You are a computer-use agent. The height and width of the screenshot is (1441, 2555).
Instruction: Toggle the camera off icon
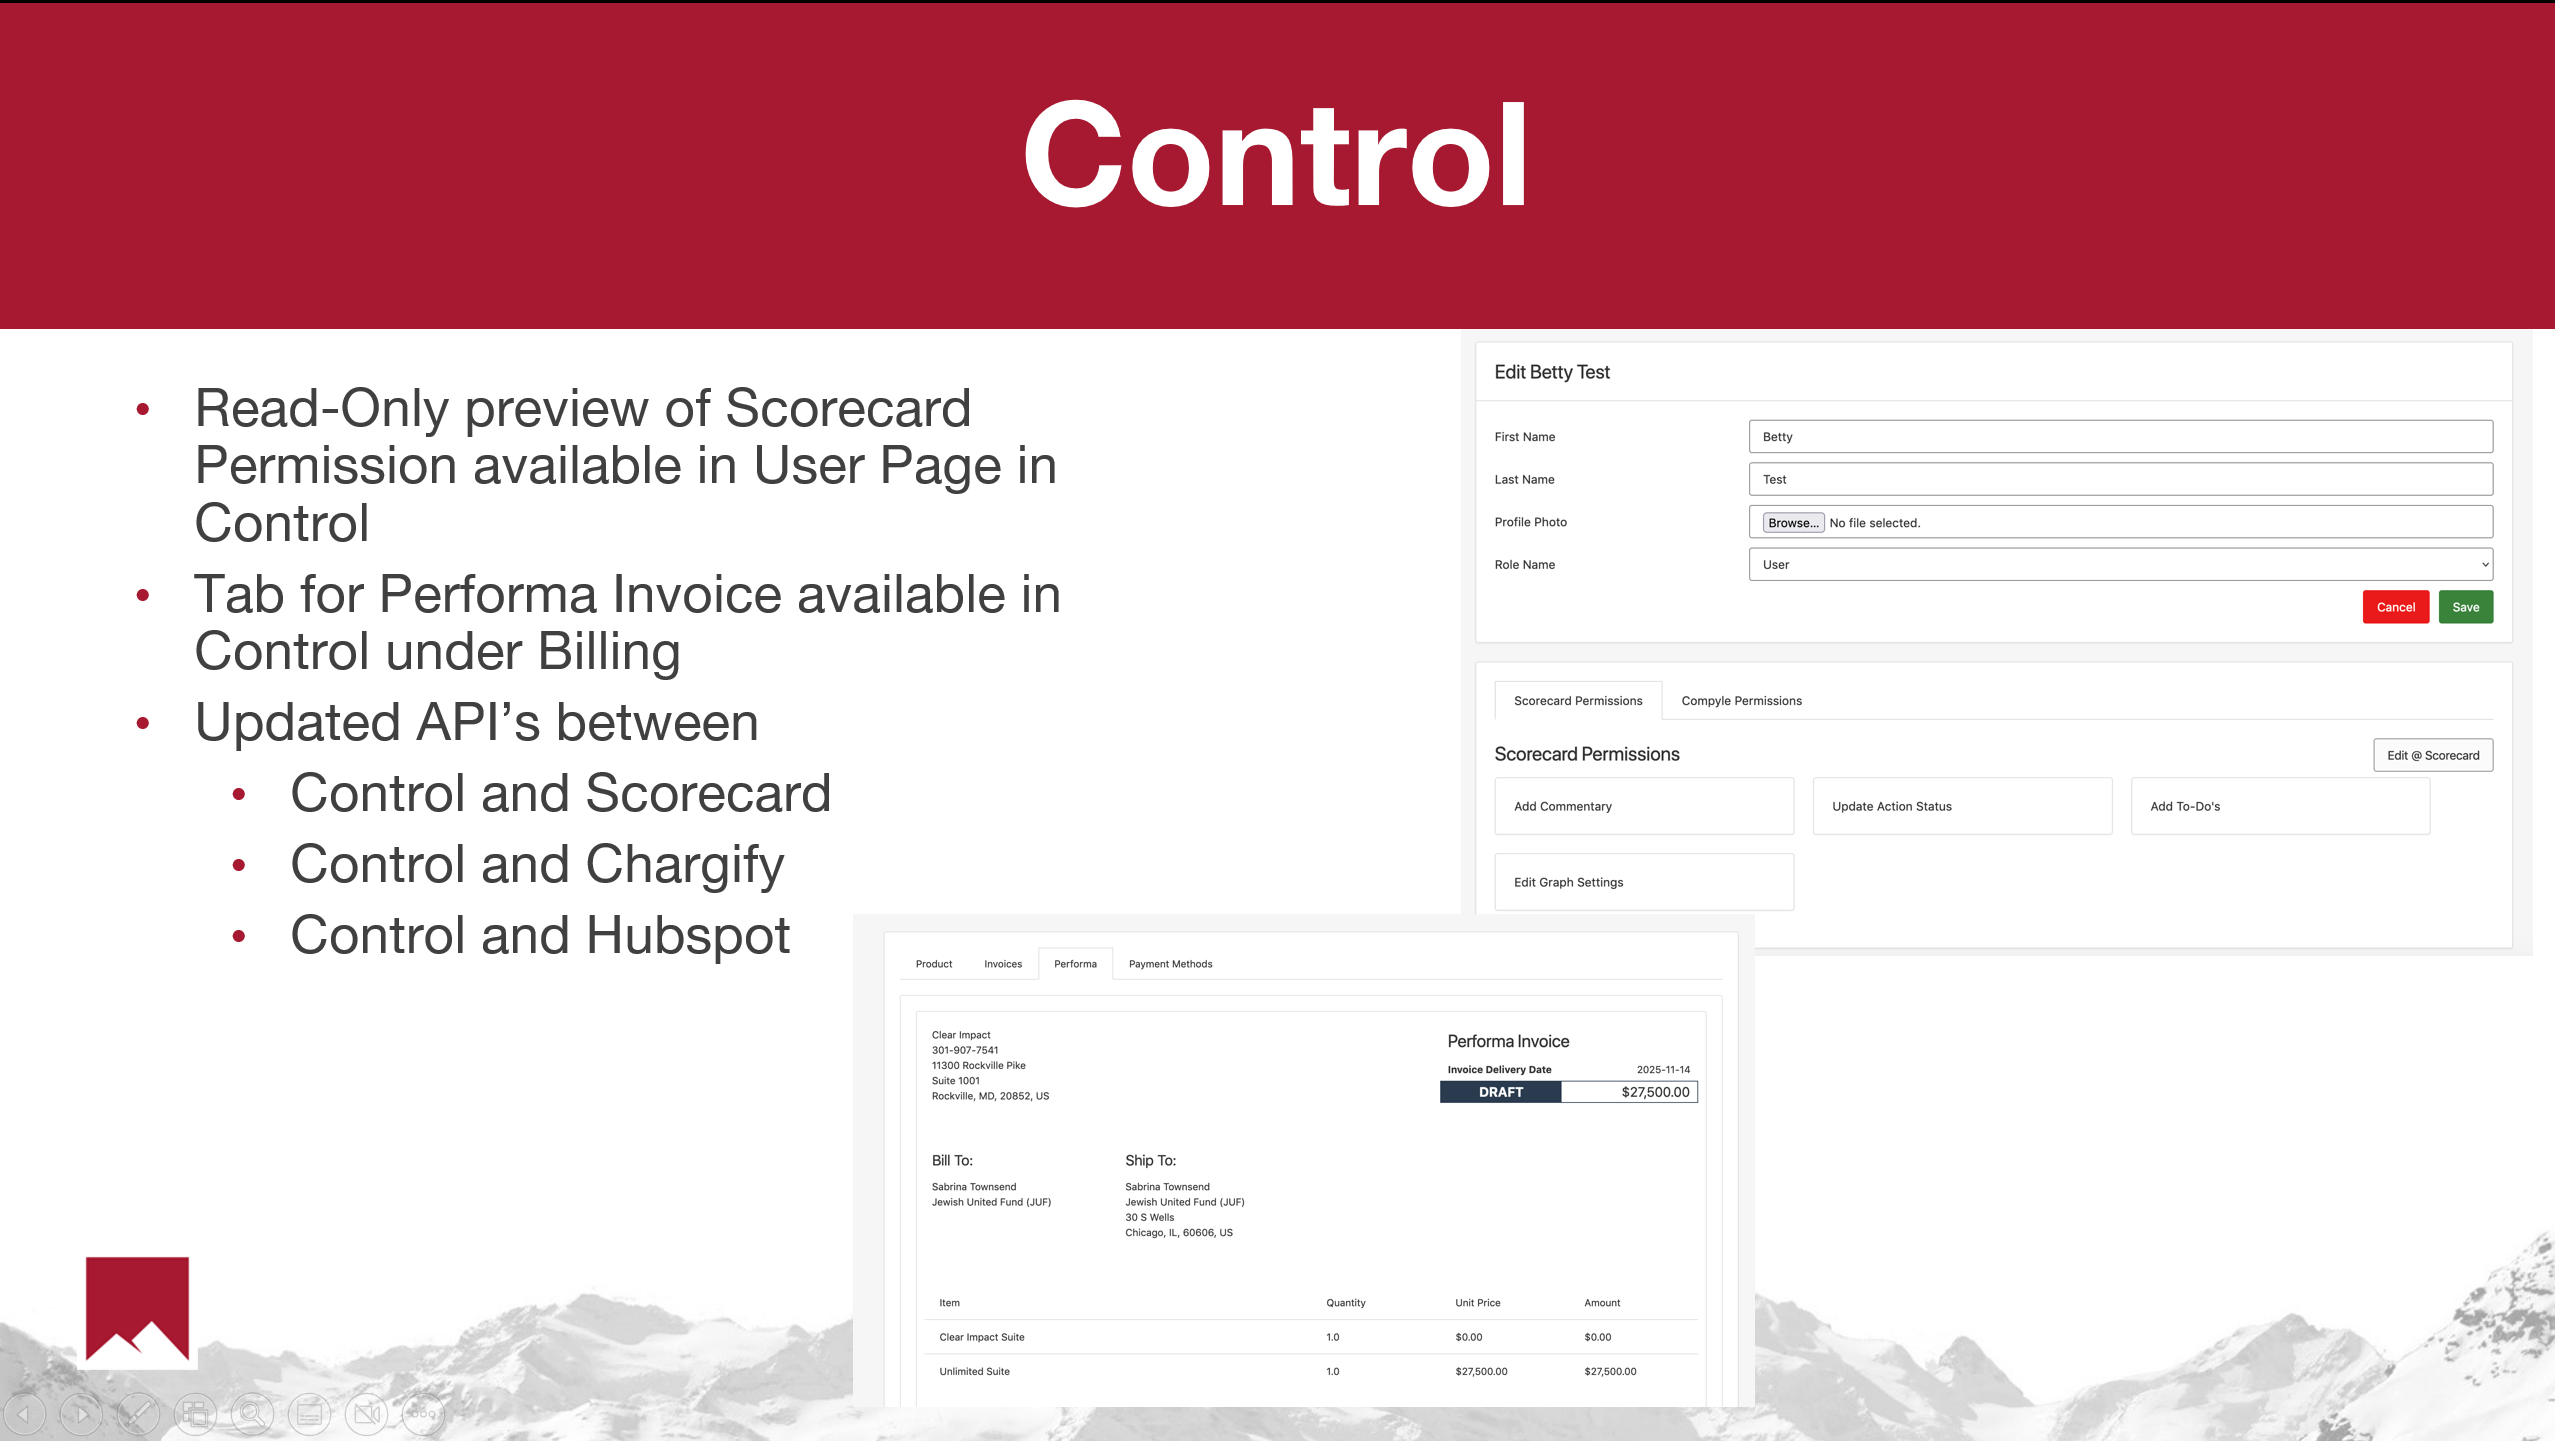(x=366, y=1414)
